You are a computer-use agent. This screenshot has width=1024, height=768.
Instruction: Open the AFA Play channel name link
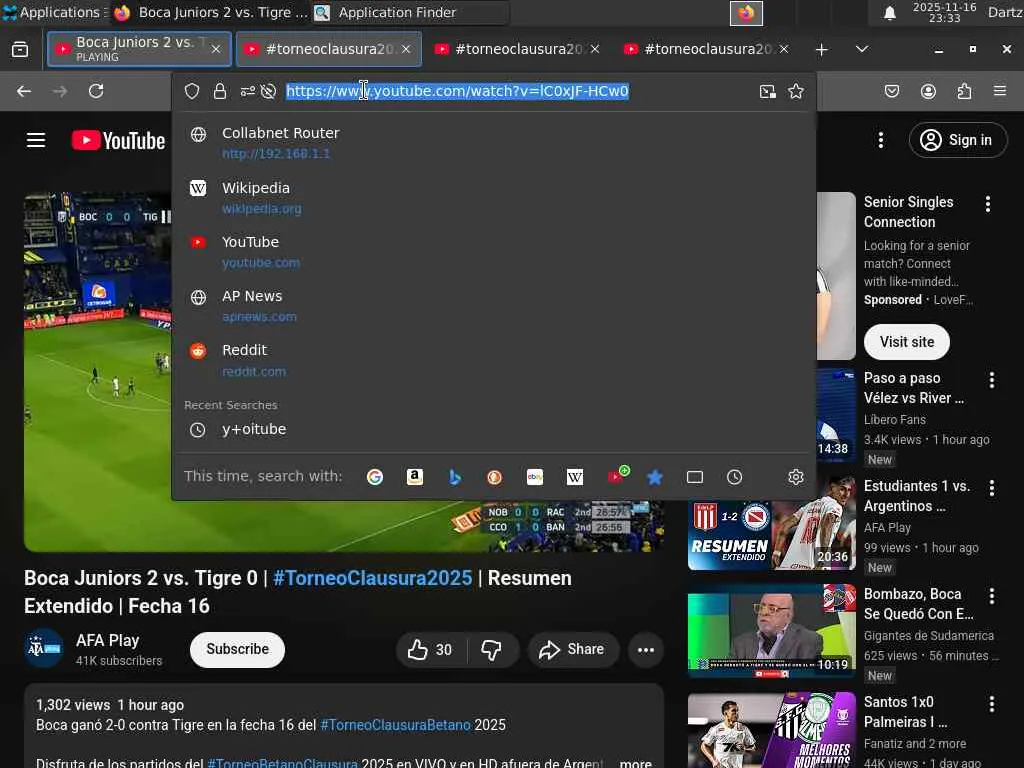(x=108, y=641)
